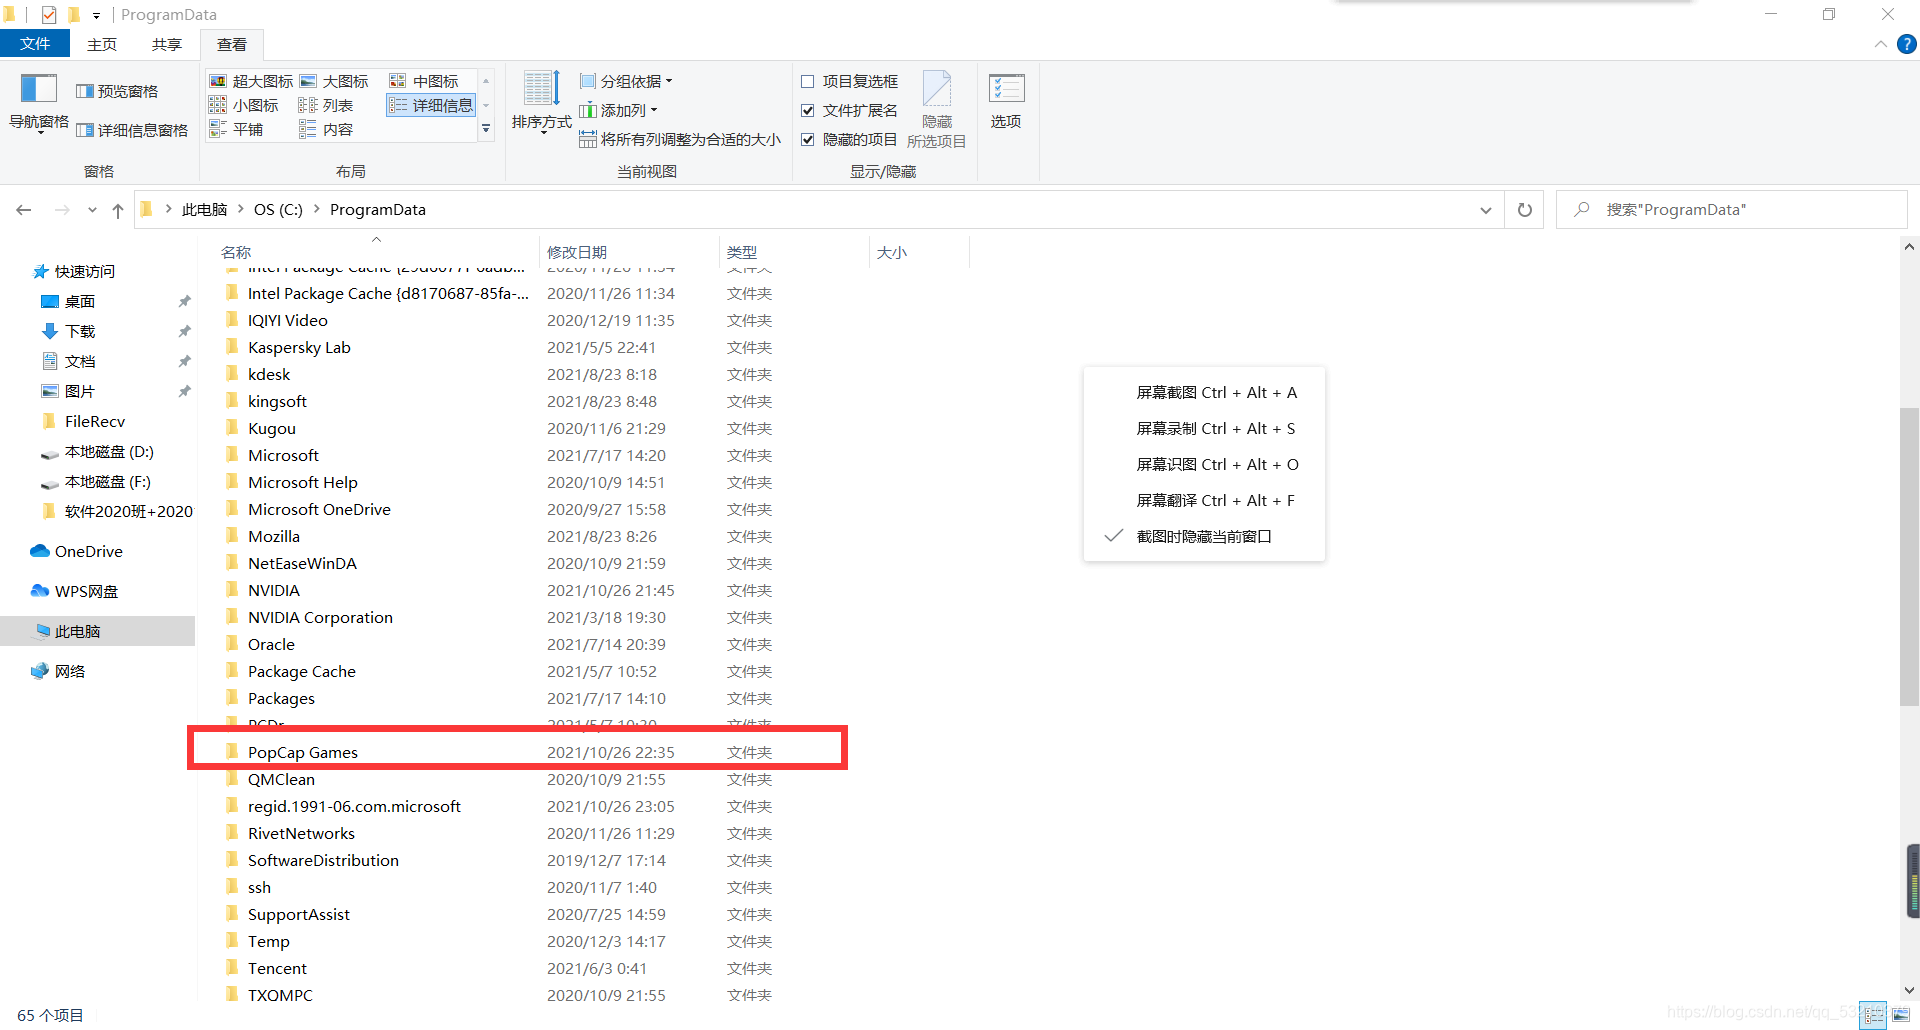Select Extra large icons (超大图标) layout
The image size is (1920, 1030).
pos(251,81)
